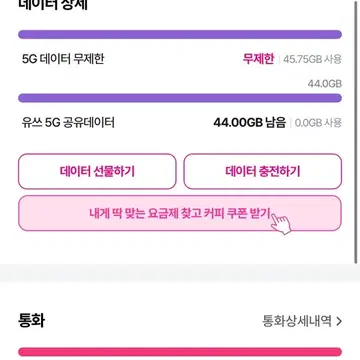Click the 통화 section heading
This screenshot has width=360, height=360.
[31, 320]
